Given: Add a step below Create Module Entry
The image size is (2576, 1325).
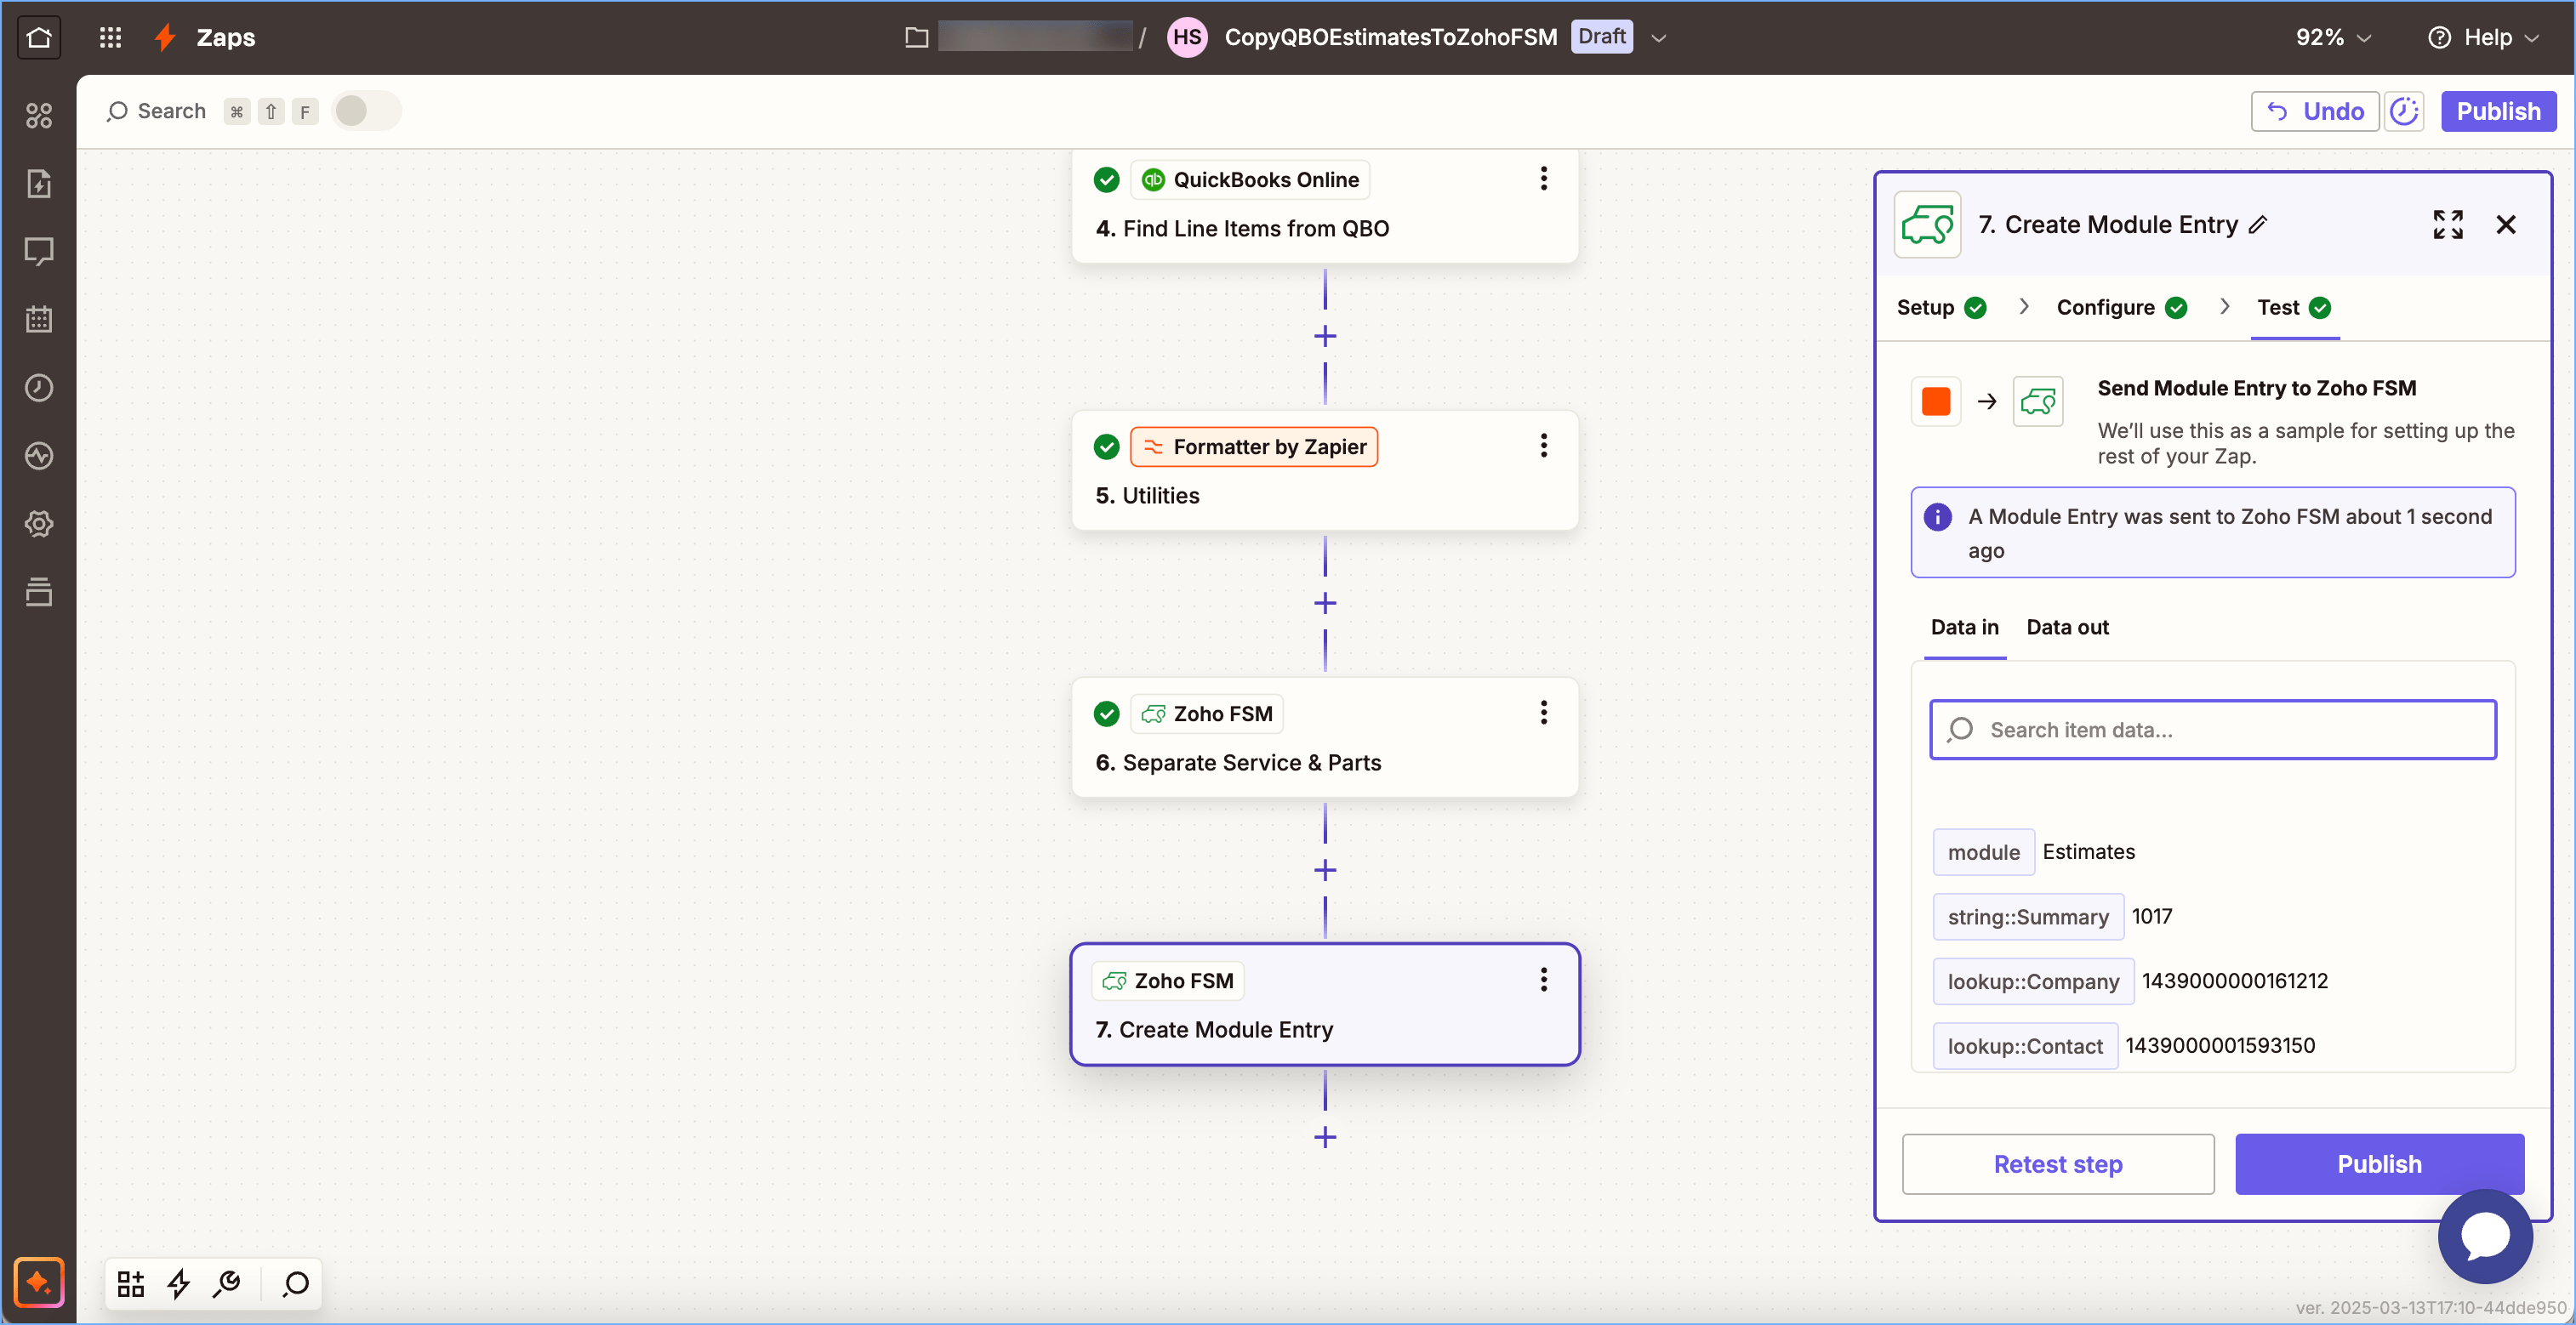Looking at the screenshot, I should pos(1324,1137).
